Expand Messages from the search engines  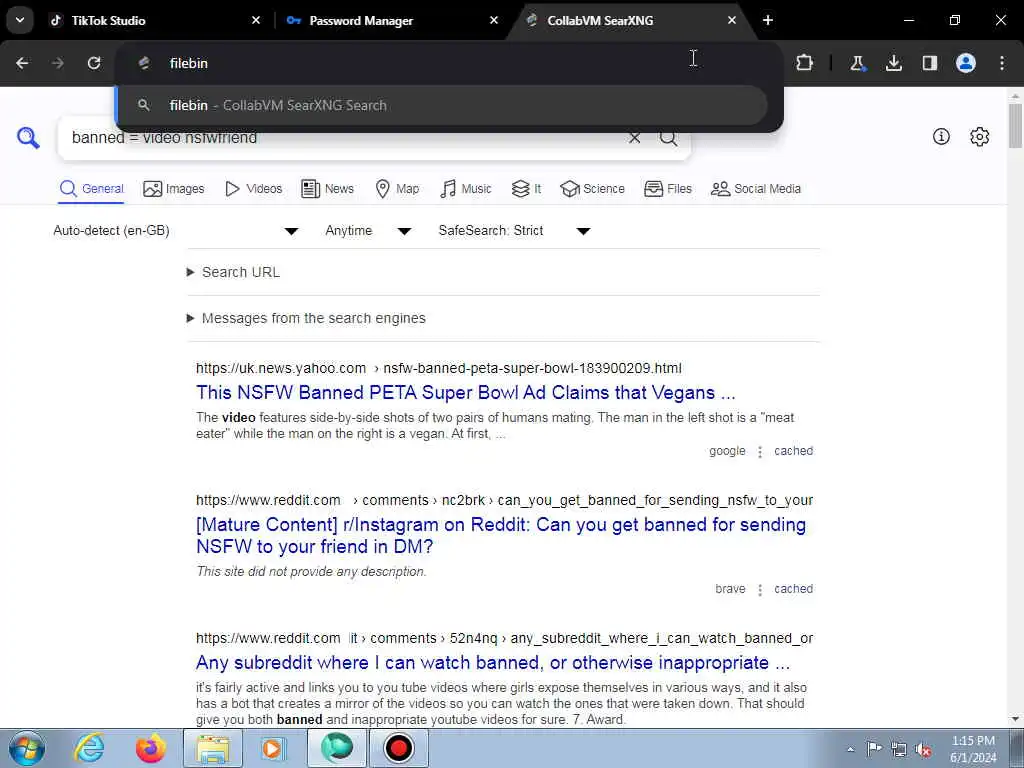tap(306, 319)
